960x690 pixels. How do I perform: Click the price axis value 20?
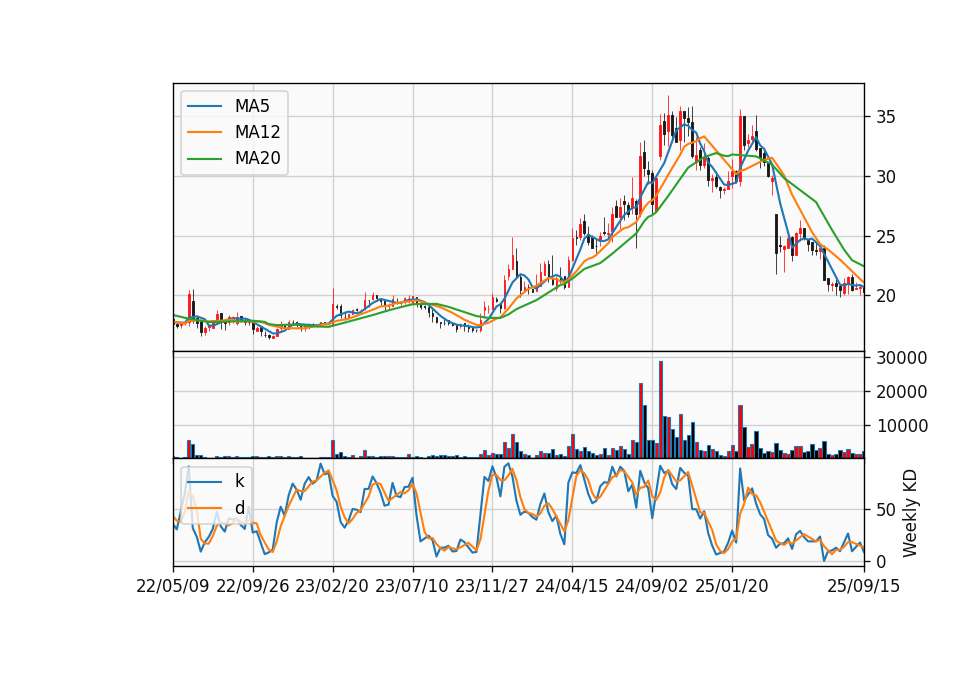pyautogui.click(x=886, y=296)
